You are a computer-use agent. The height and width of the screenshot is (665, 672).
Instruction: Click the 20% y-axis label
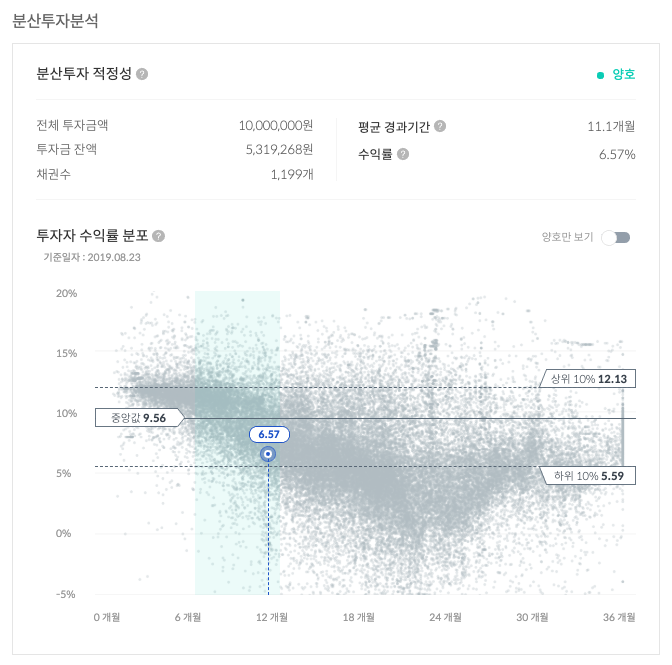pyautogui.click(x=67, y=294)
